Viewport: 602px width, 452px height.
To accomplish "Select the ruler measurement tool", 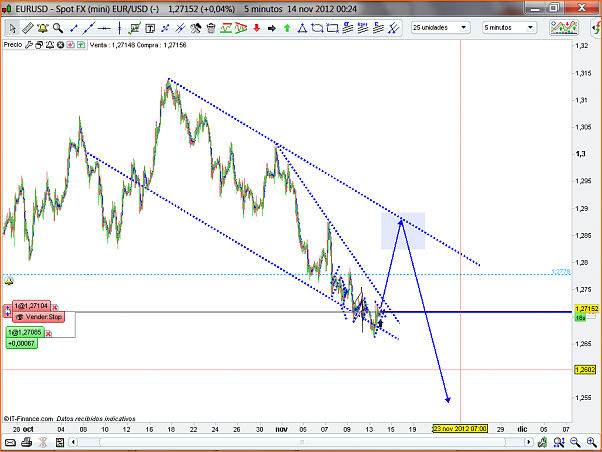I will tap(27, 28).
